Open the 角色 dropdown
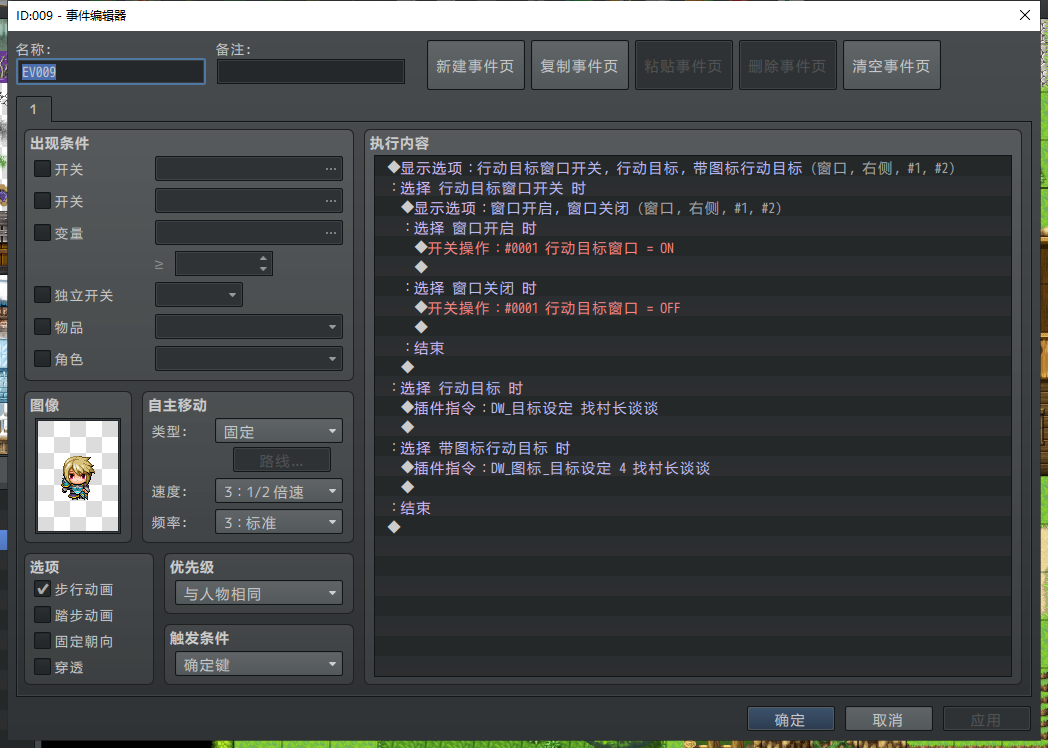This screenshot has width=1048, height=748. point(249,359)
